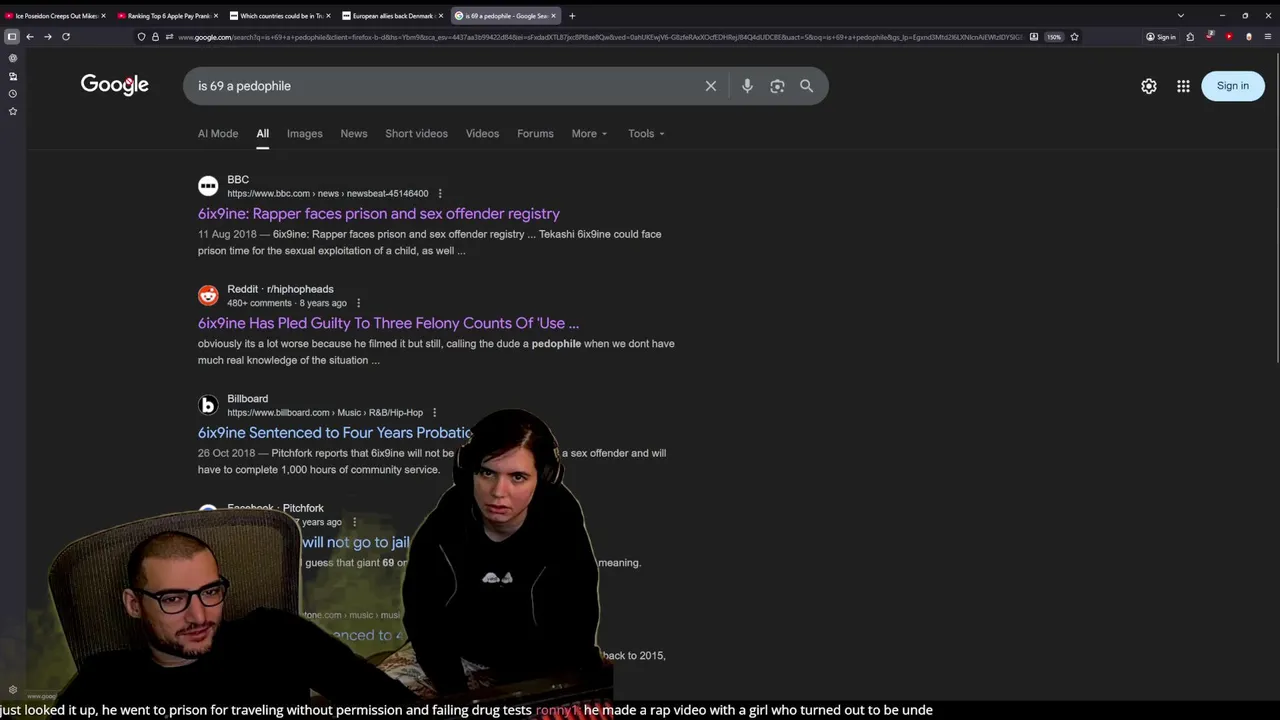This screenshot has width=1280, height=720.
Task: Submit search with magnifier icon
Action: coord(807,86)
